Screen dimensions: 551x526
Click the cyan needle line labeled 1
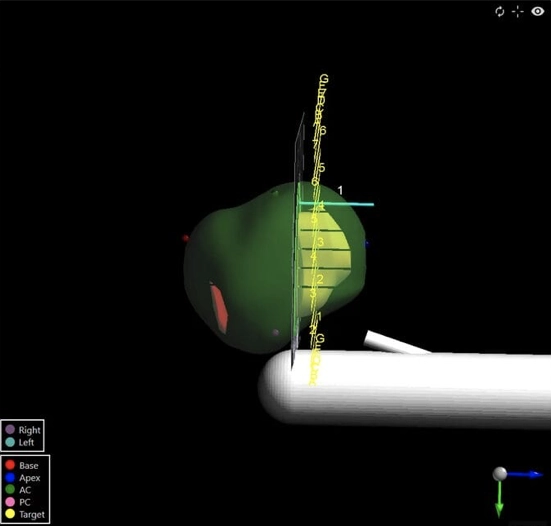point(336,204)
